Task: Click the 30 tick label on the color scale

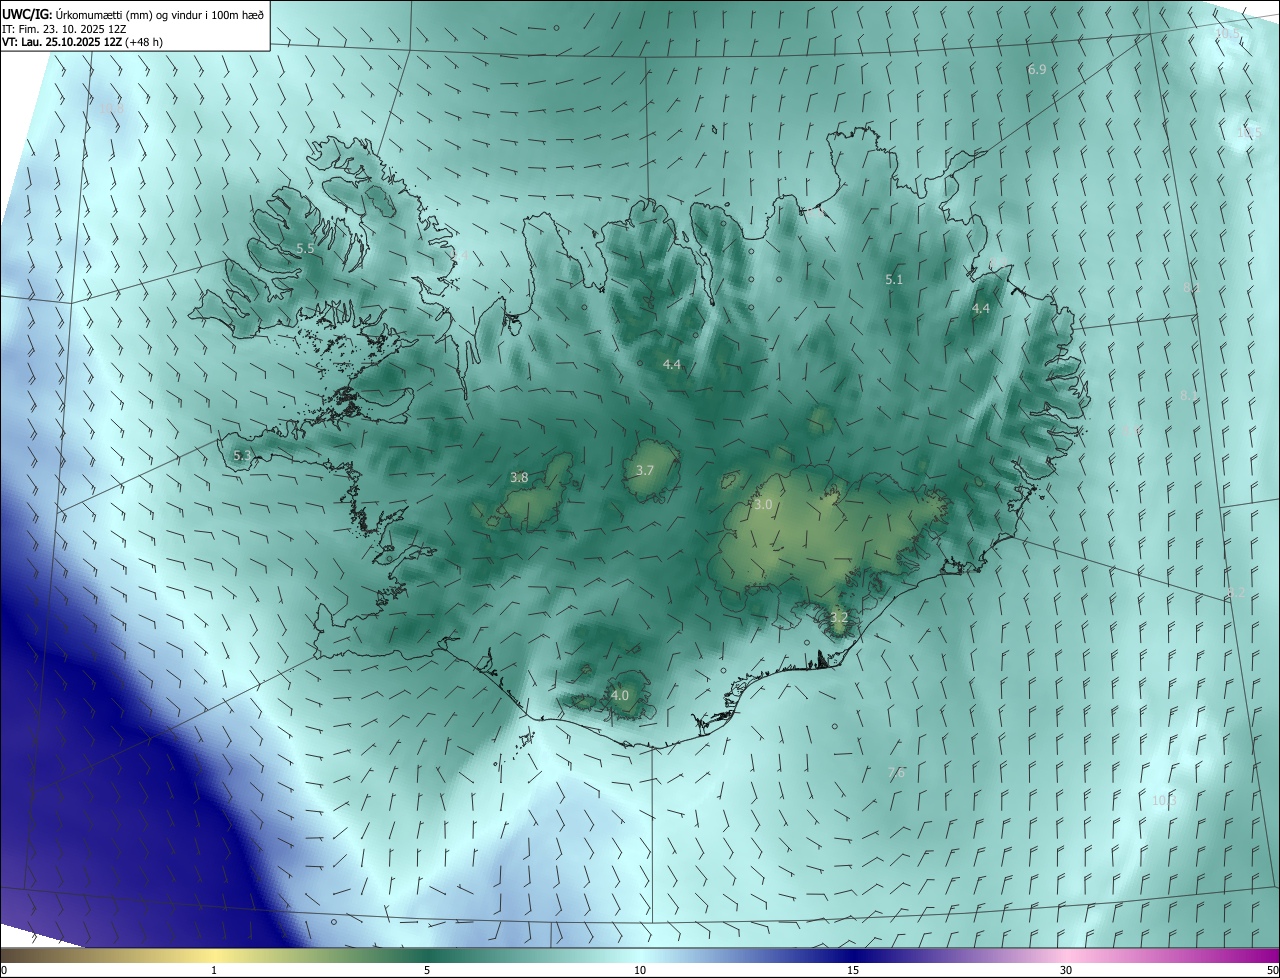Action: point(1066,971)
